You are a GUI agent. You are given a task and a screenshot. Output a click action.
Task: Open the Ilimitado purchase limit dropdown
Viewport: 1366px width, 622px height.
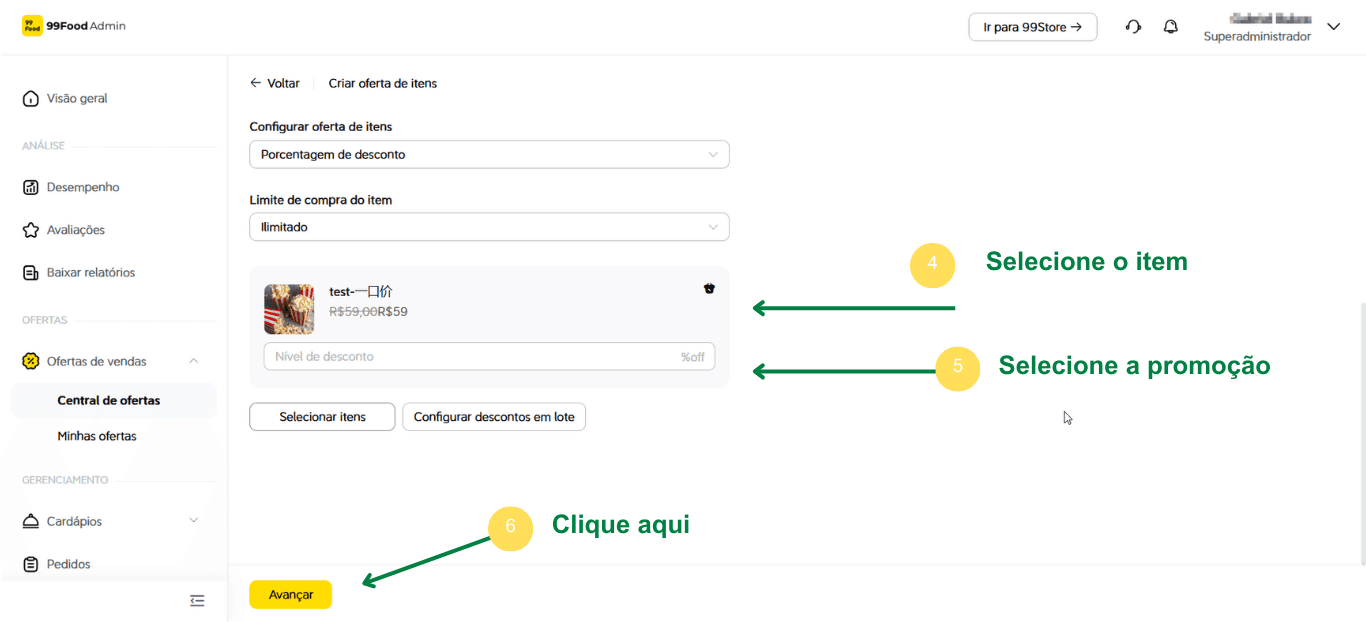(489, 227)
